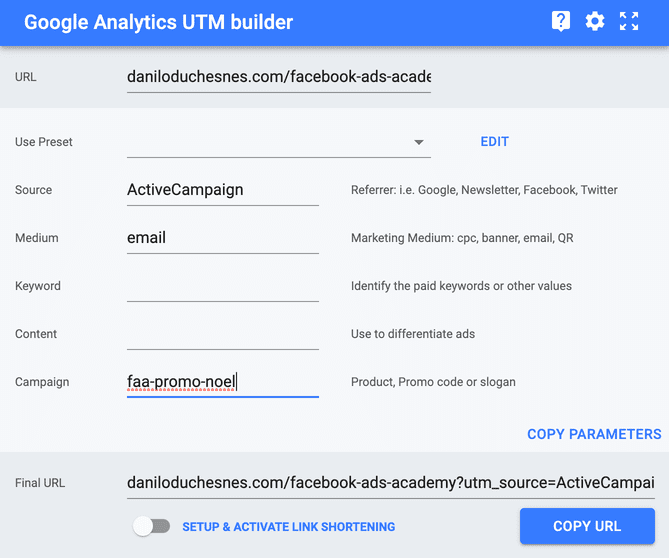Focus the URL input field
669x558 pixels.
pyautogui.click(x=279, y=77)
